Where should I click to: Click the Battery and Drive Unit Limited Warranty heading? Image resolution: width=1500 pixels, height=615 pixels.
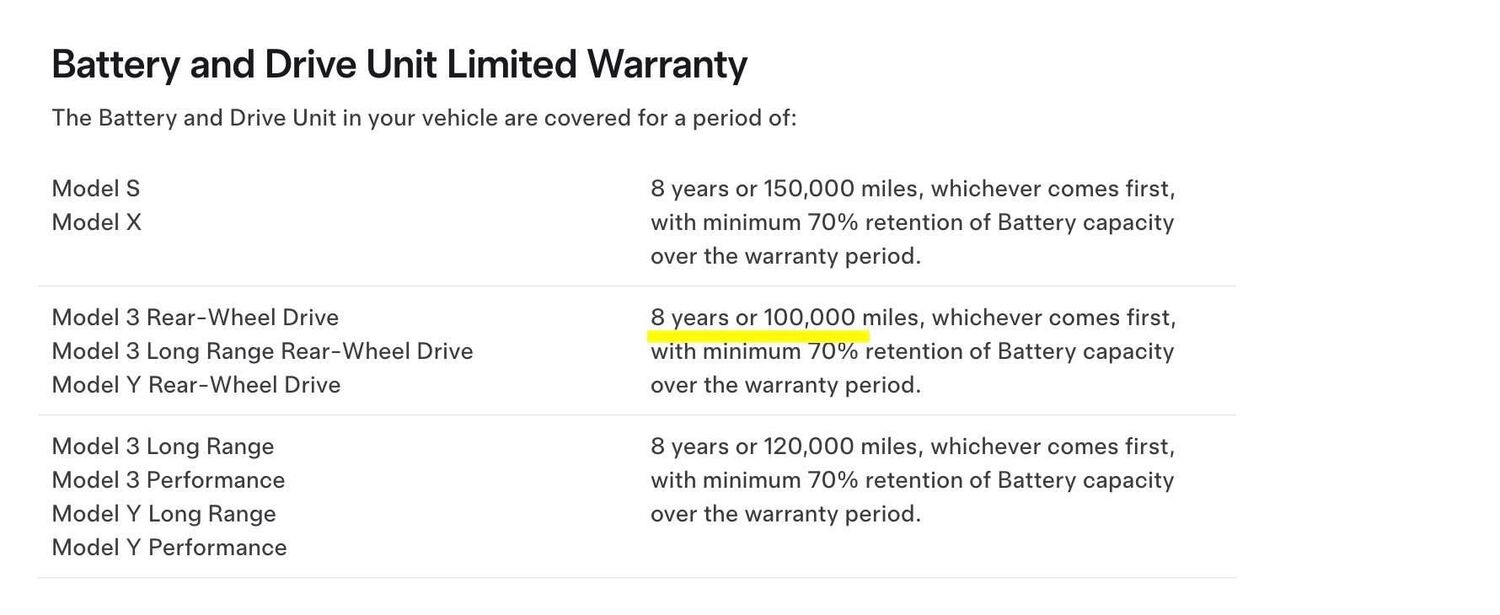(x=399, y=65)
